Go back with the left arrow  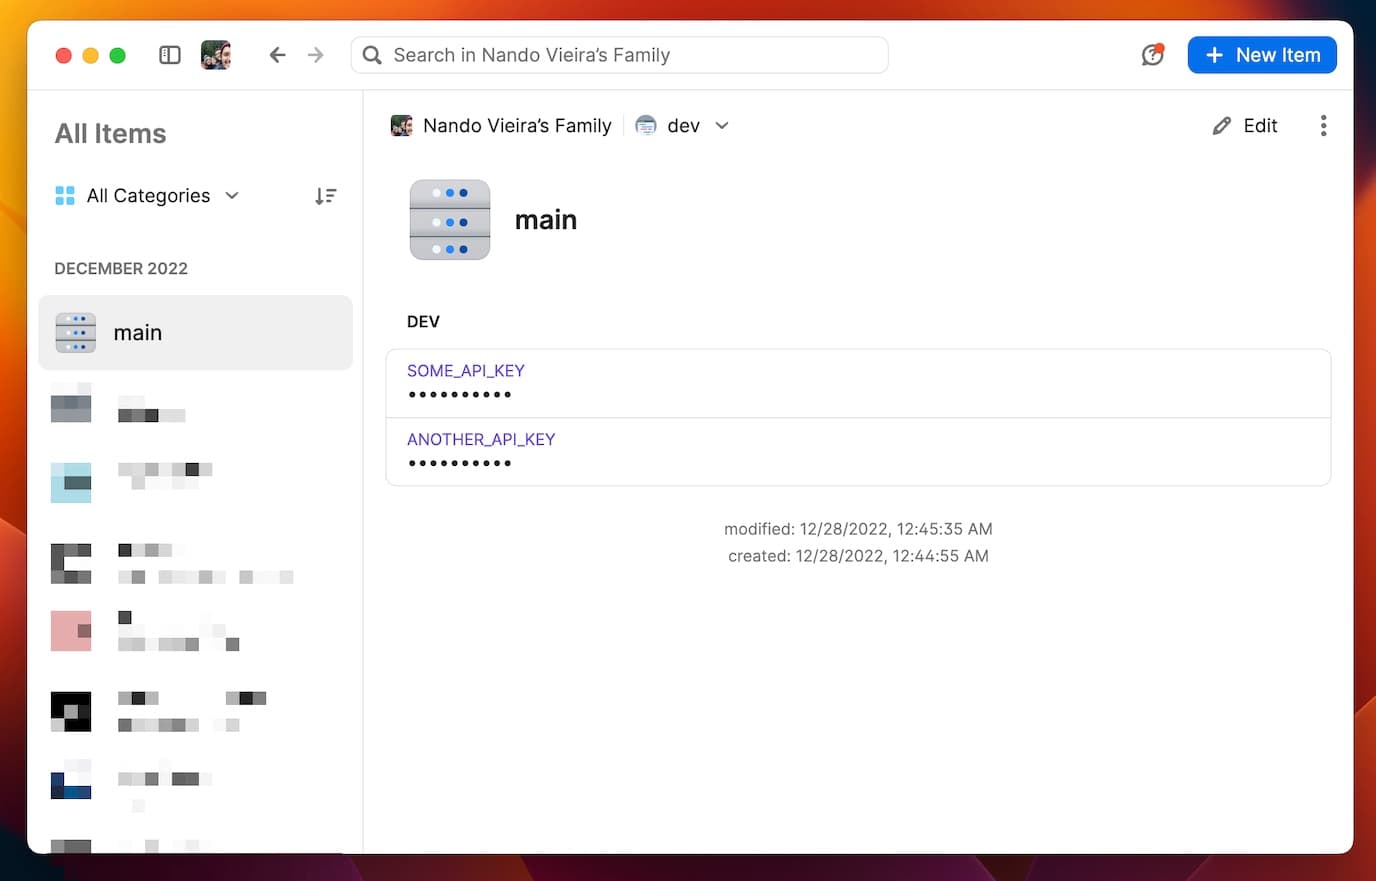pos(277,55)
